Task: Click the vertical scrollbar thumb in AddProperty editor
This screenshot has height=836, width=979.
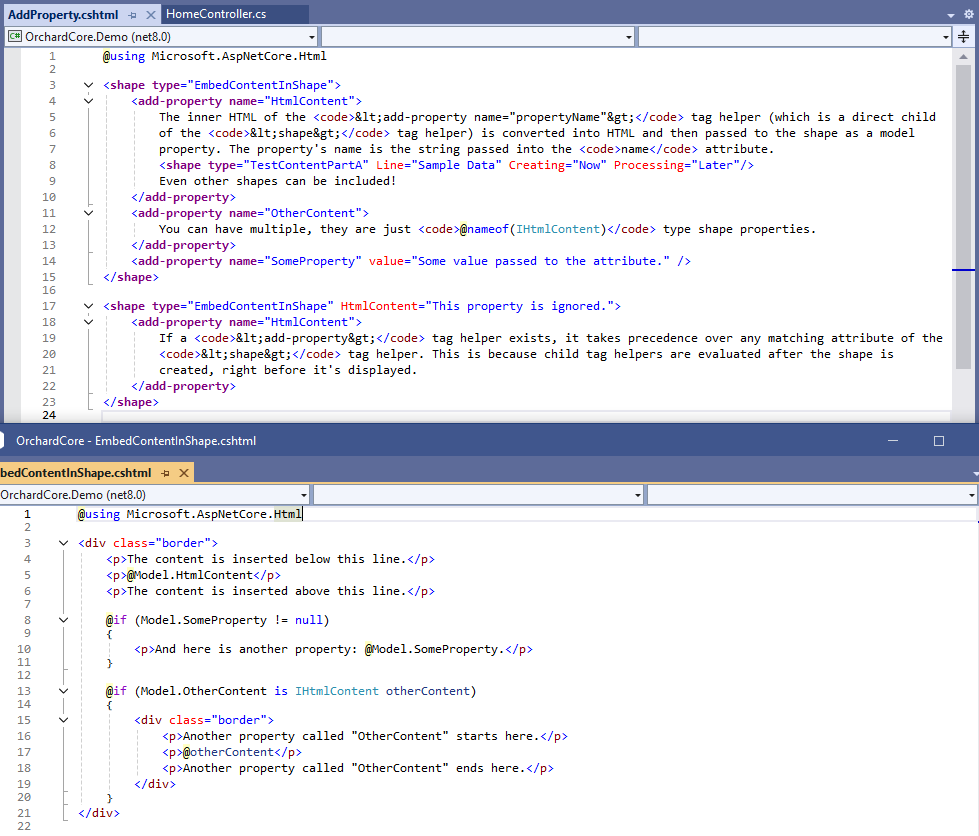Action: click(963, 215)
